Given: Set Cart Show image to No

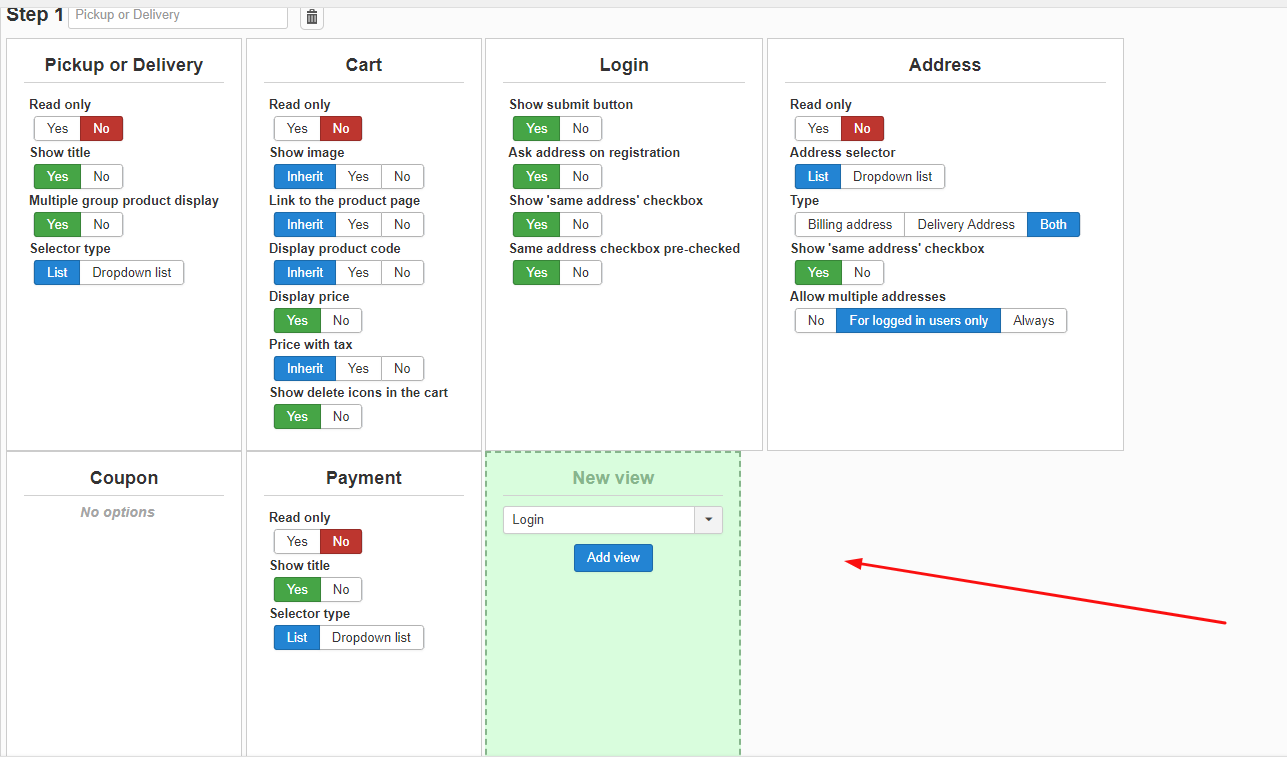Looking at the screenshot, I should click(x=402, y=176).
